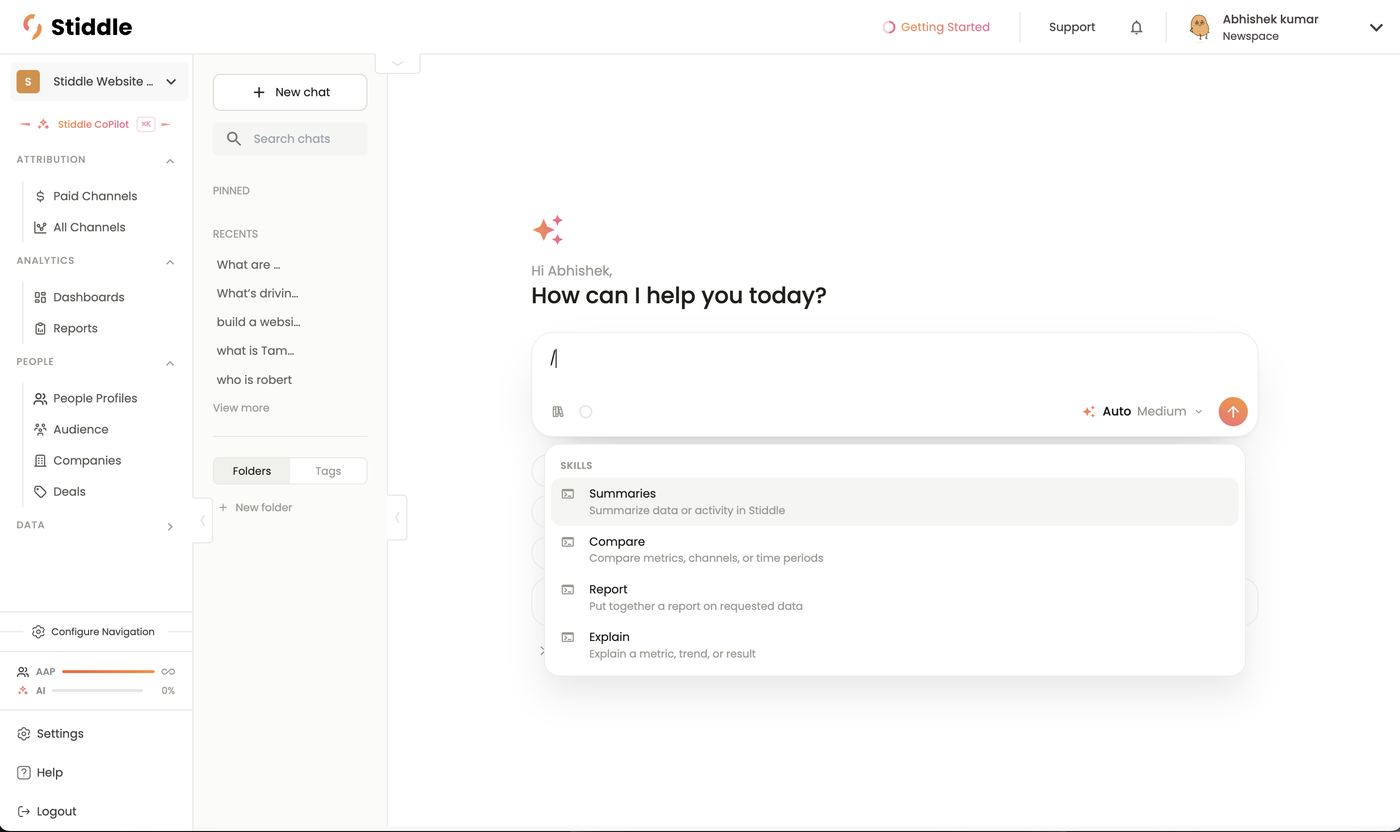Open Configure Navigation
The width and height of the screenshot is (1400, 832).
click(93, 632)
